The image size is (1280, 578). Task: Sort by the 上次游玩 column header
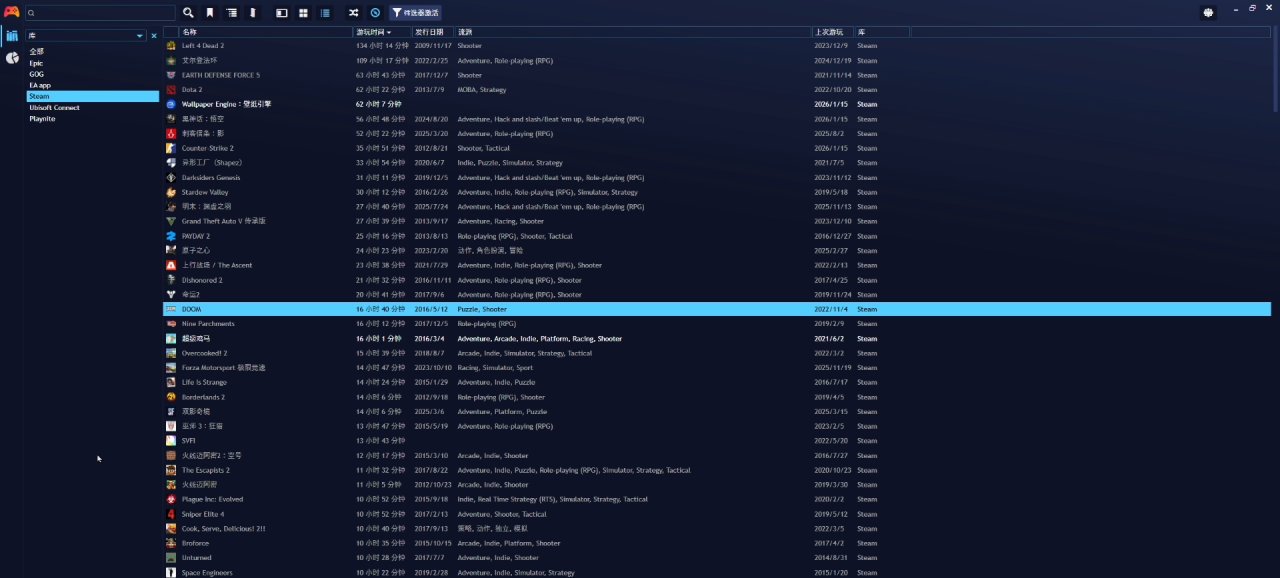point(833,32)
